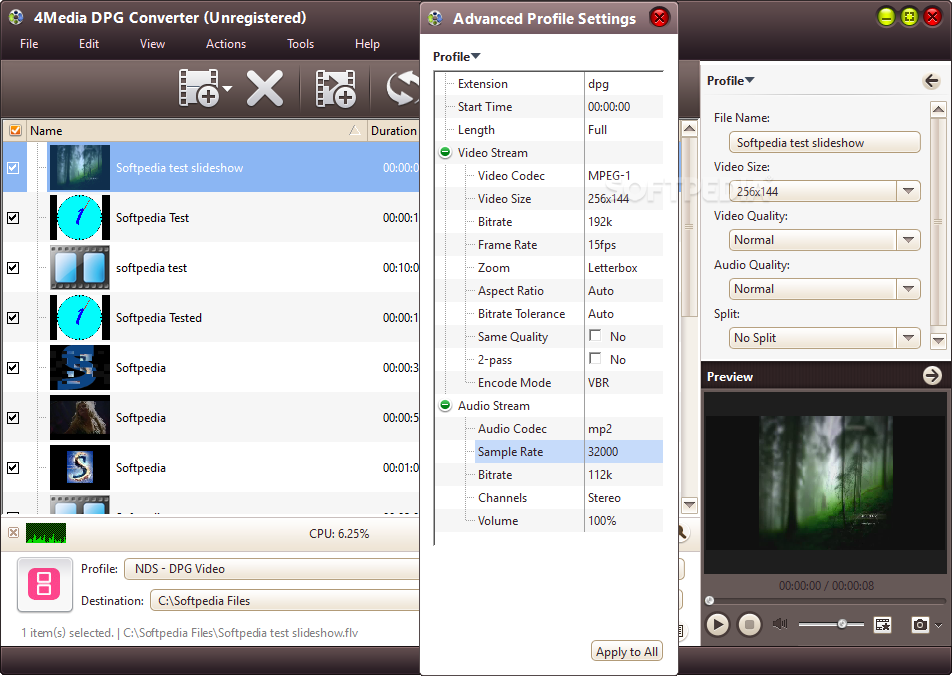
Task: Click the Destination path field
Action: pos(285,601)
